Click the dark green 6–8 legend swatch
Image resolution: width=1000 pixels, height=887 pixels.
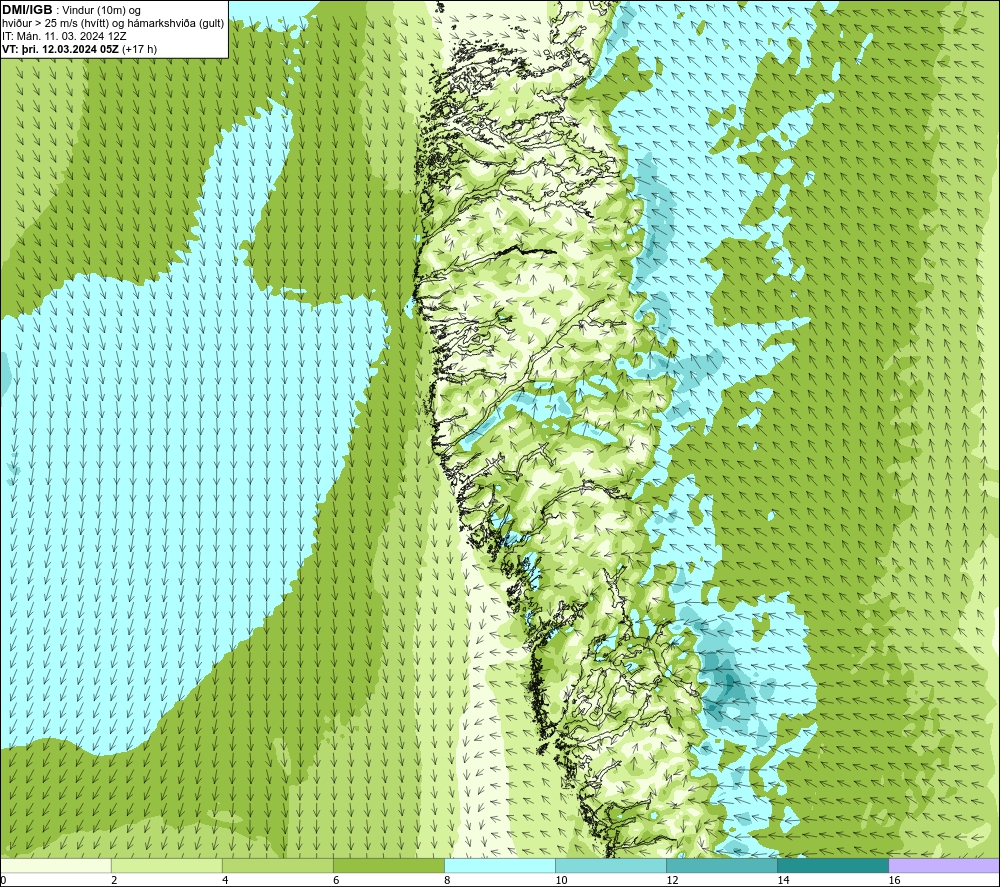tap(389, 865)
